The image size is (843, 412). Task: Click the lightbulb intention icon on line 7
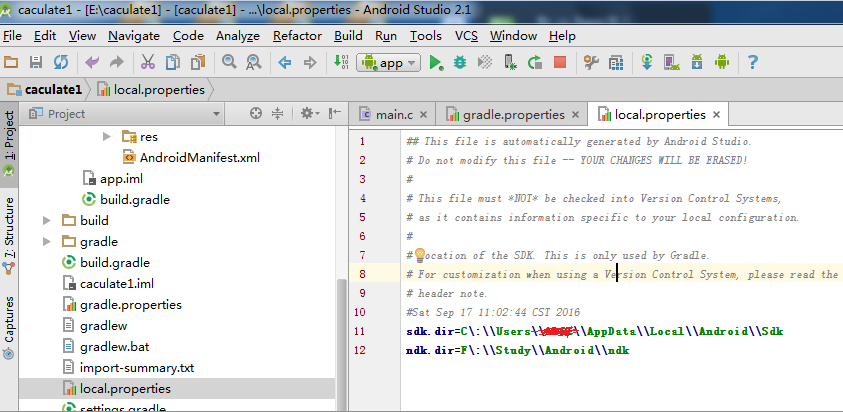(x=419, y=255)
